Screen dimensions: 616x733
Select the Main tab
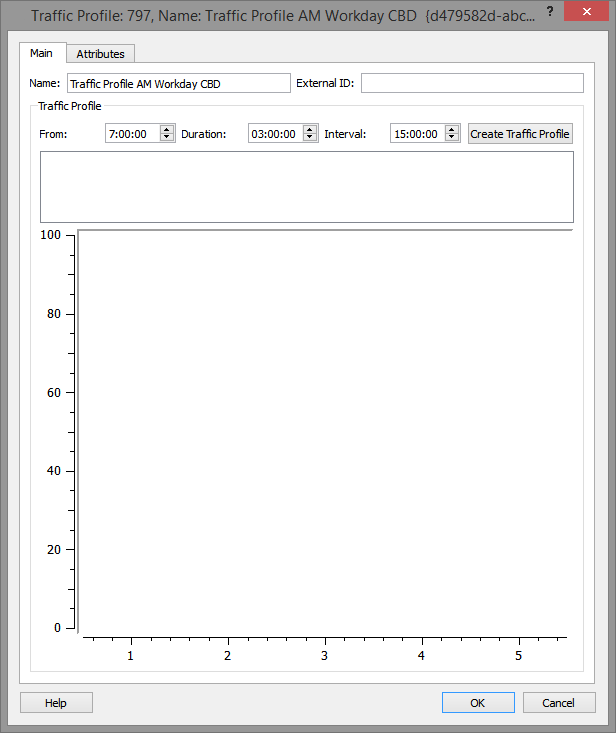click(42, 53)
